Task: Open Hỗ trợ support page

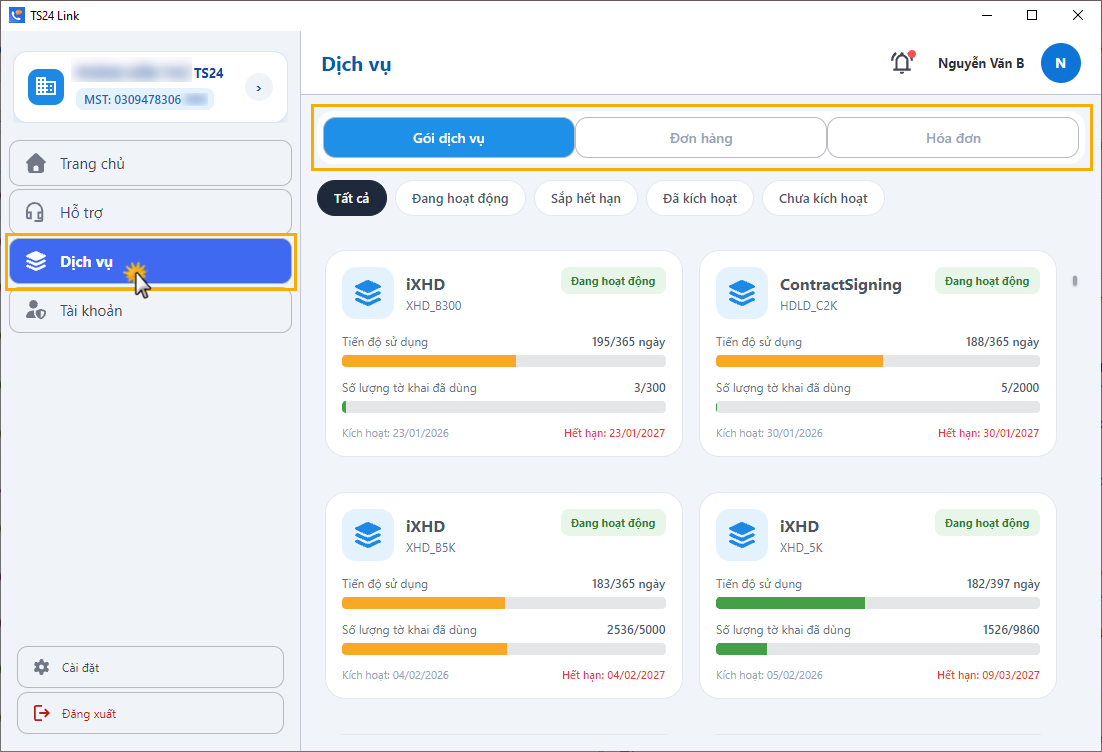Action: click(150, 212)
